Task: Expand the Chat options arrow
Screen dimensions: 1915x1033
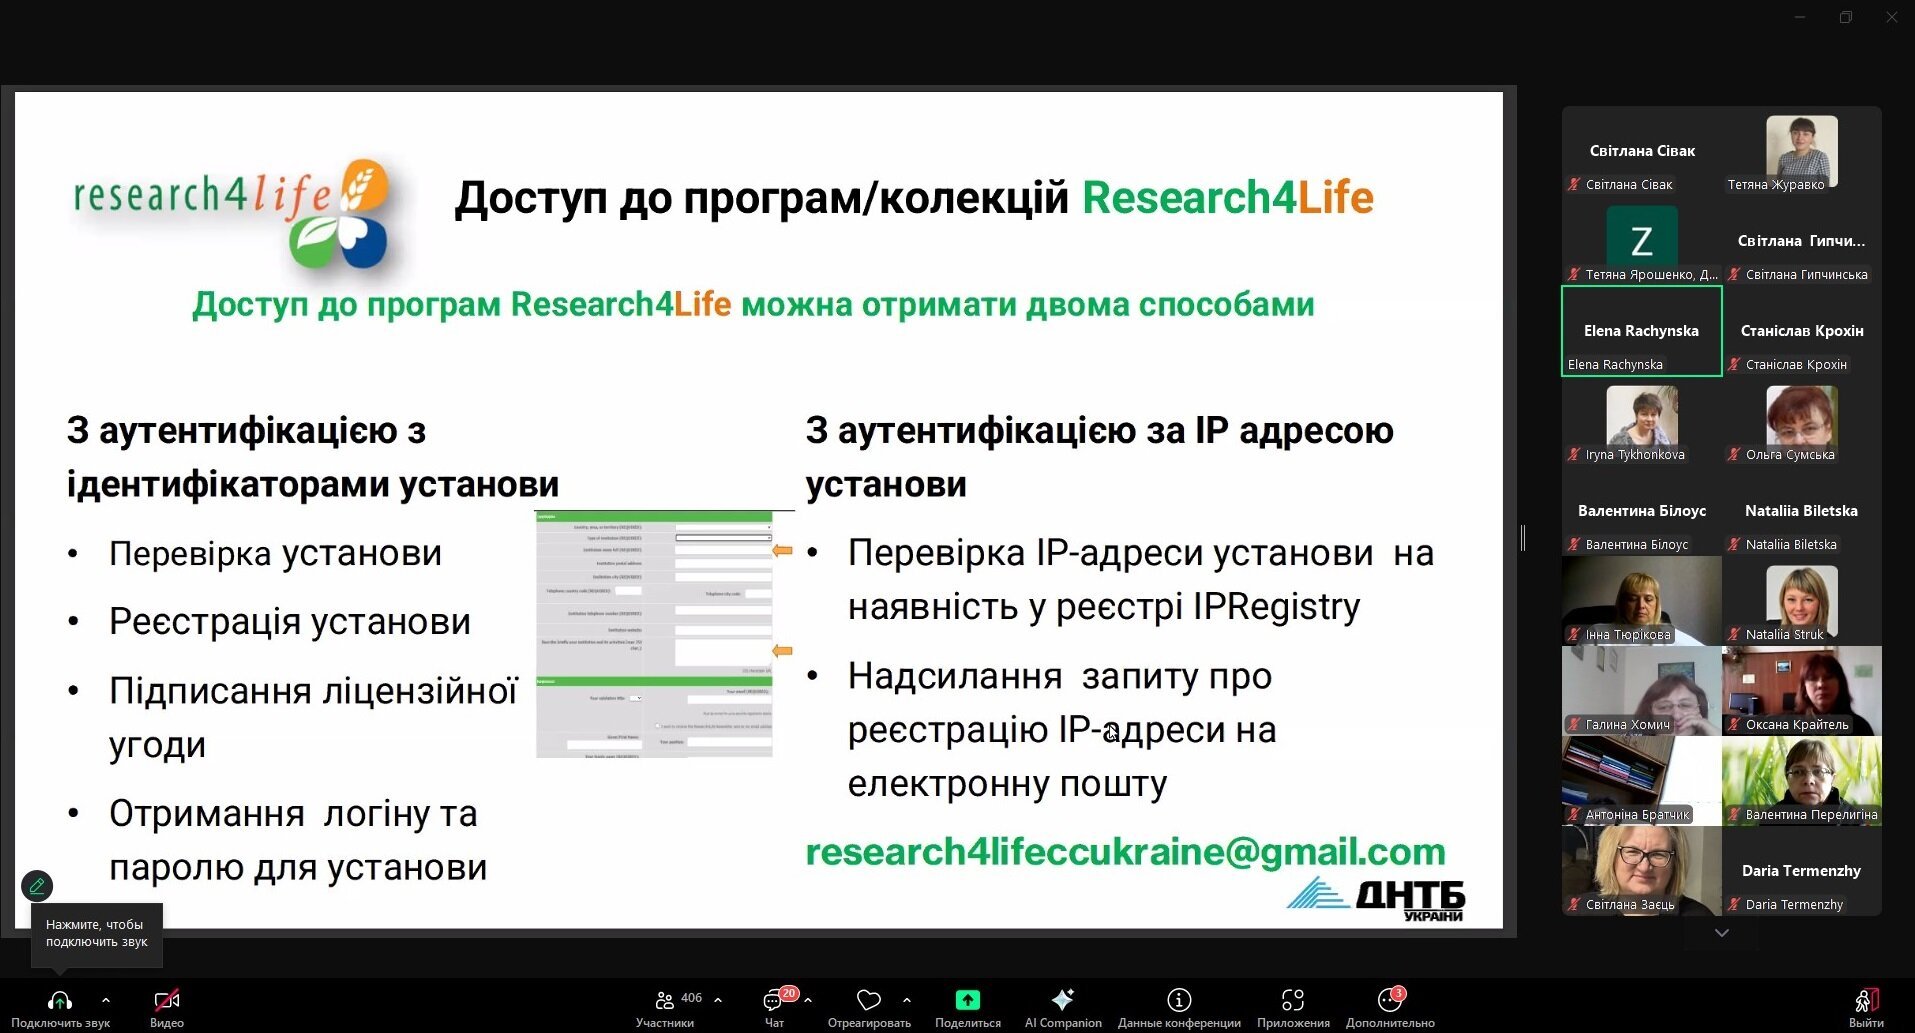Action: point(808,1000)
